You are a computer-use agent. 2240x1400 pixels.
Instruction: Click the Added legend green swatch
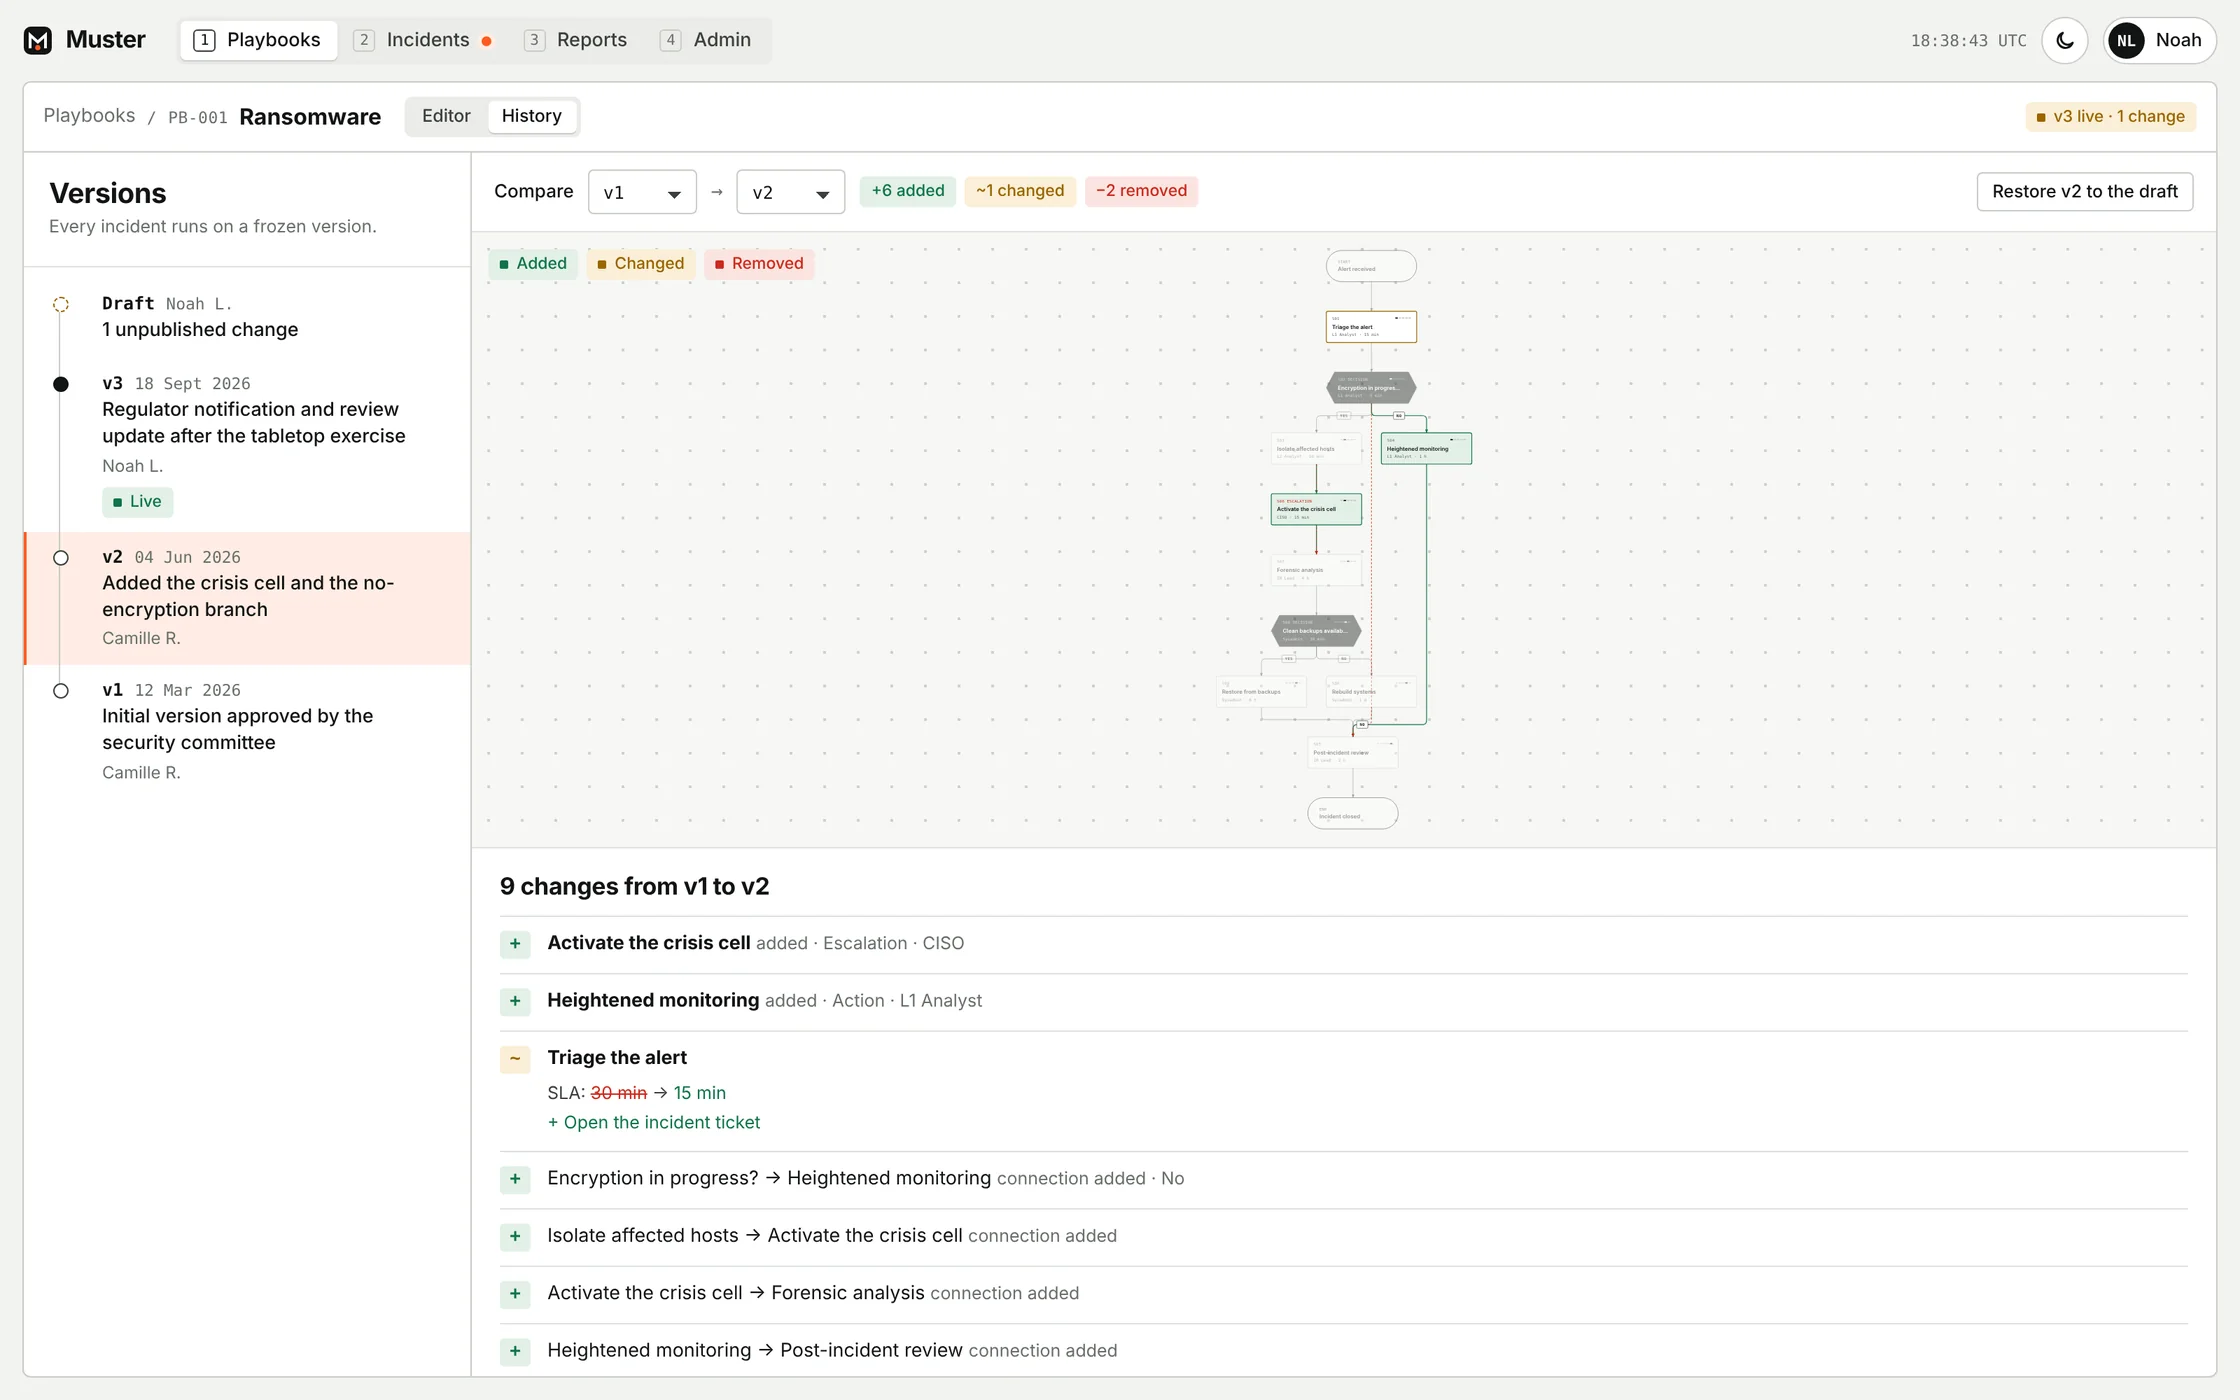(x=504, y=264)
